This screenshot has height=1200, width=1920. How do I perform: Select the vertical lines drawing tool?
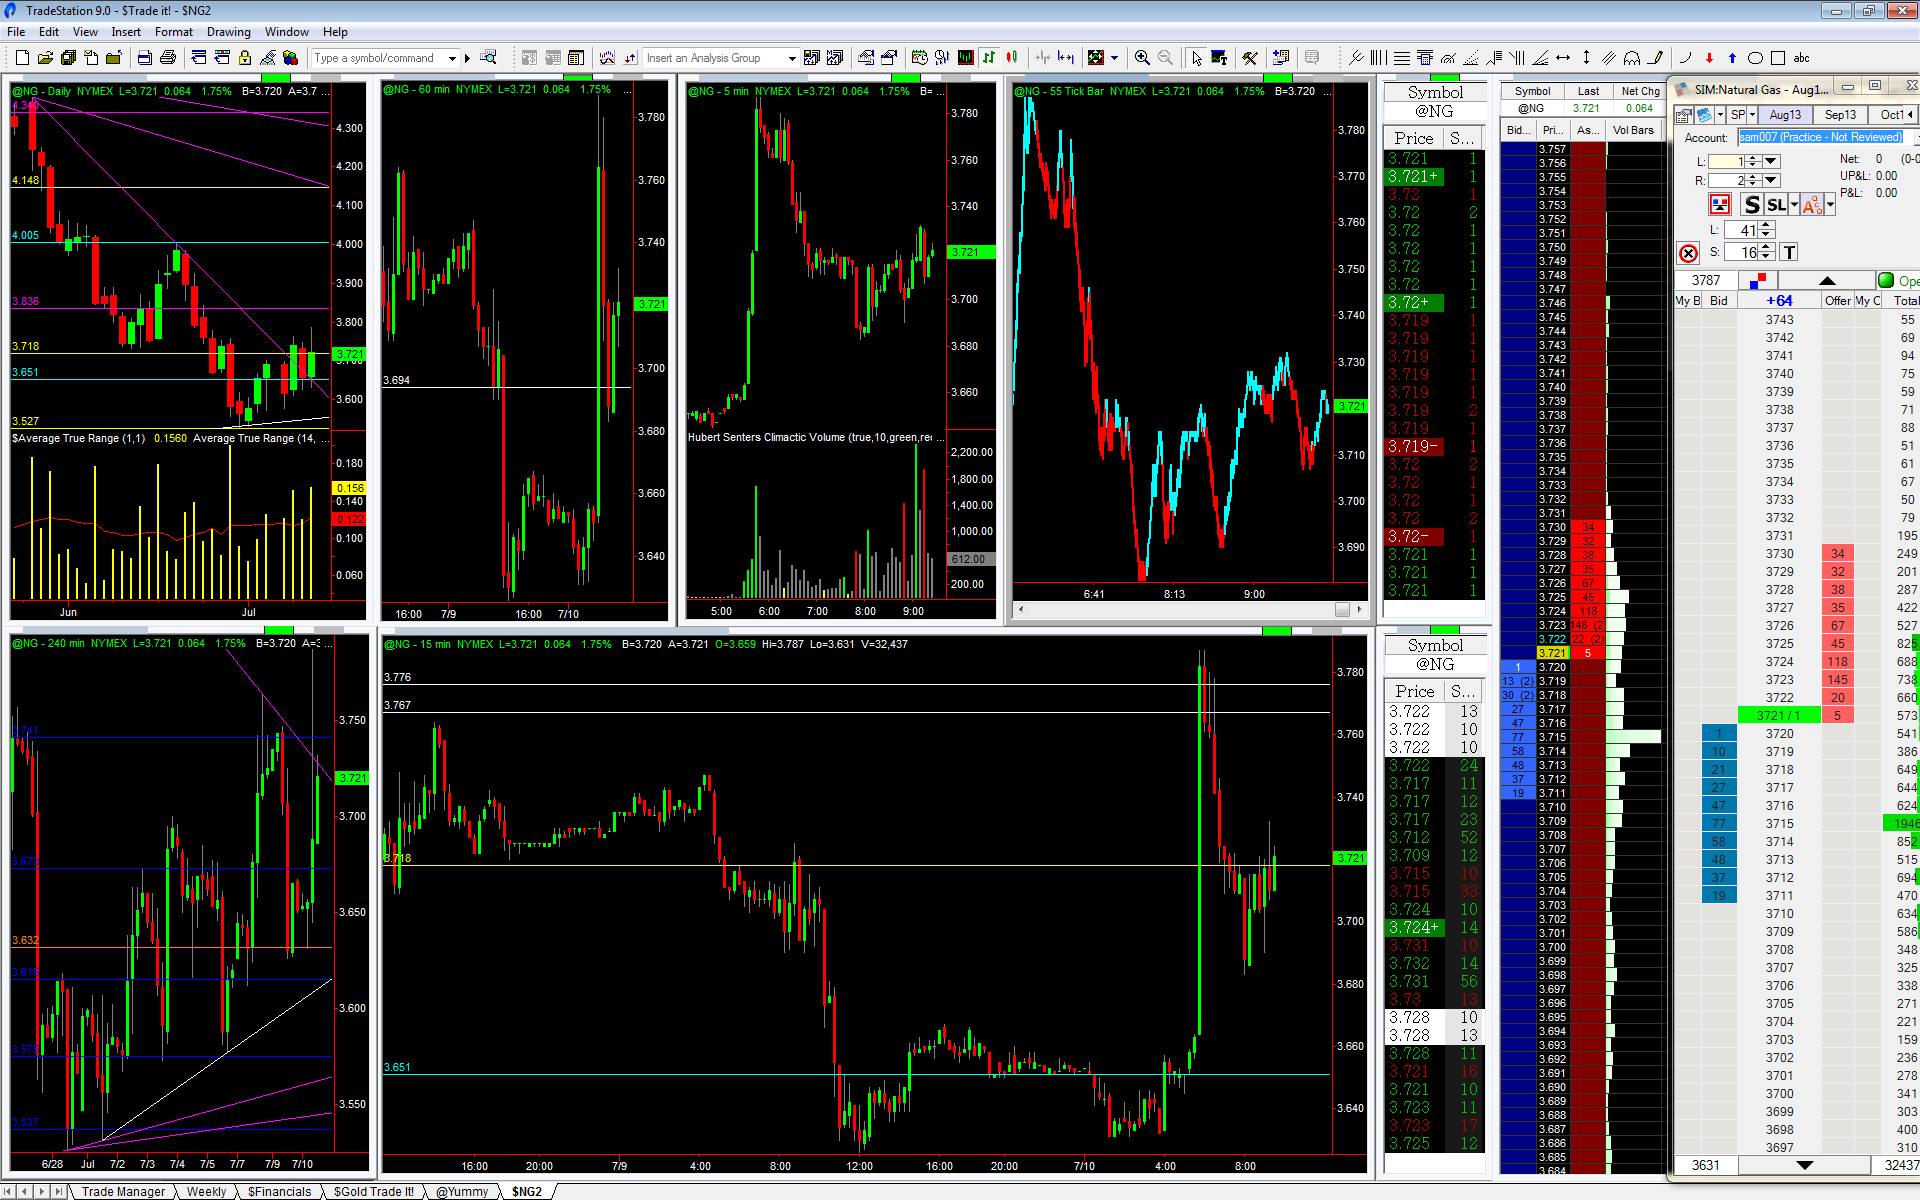(1378, 58)
